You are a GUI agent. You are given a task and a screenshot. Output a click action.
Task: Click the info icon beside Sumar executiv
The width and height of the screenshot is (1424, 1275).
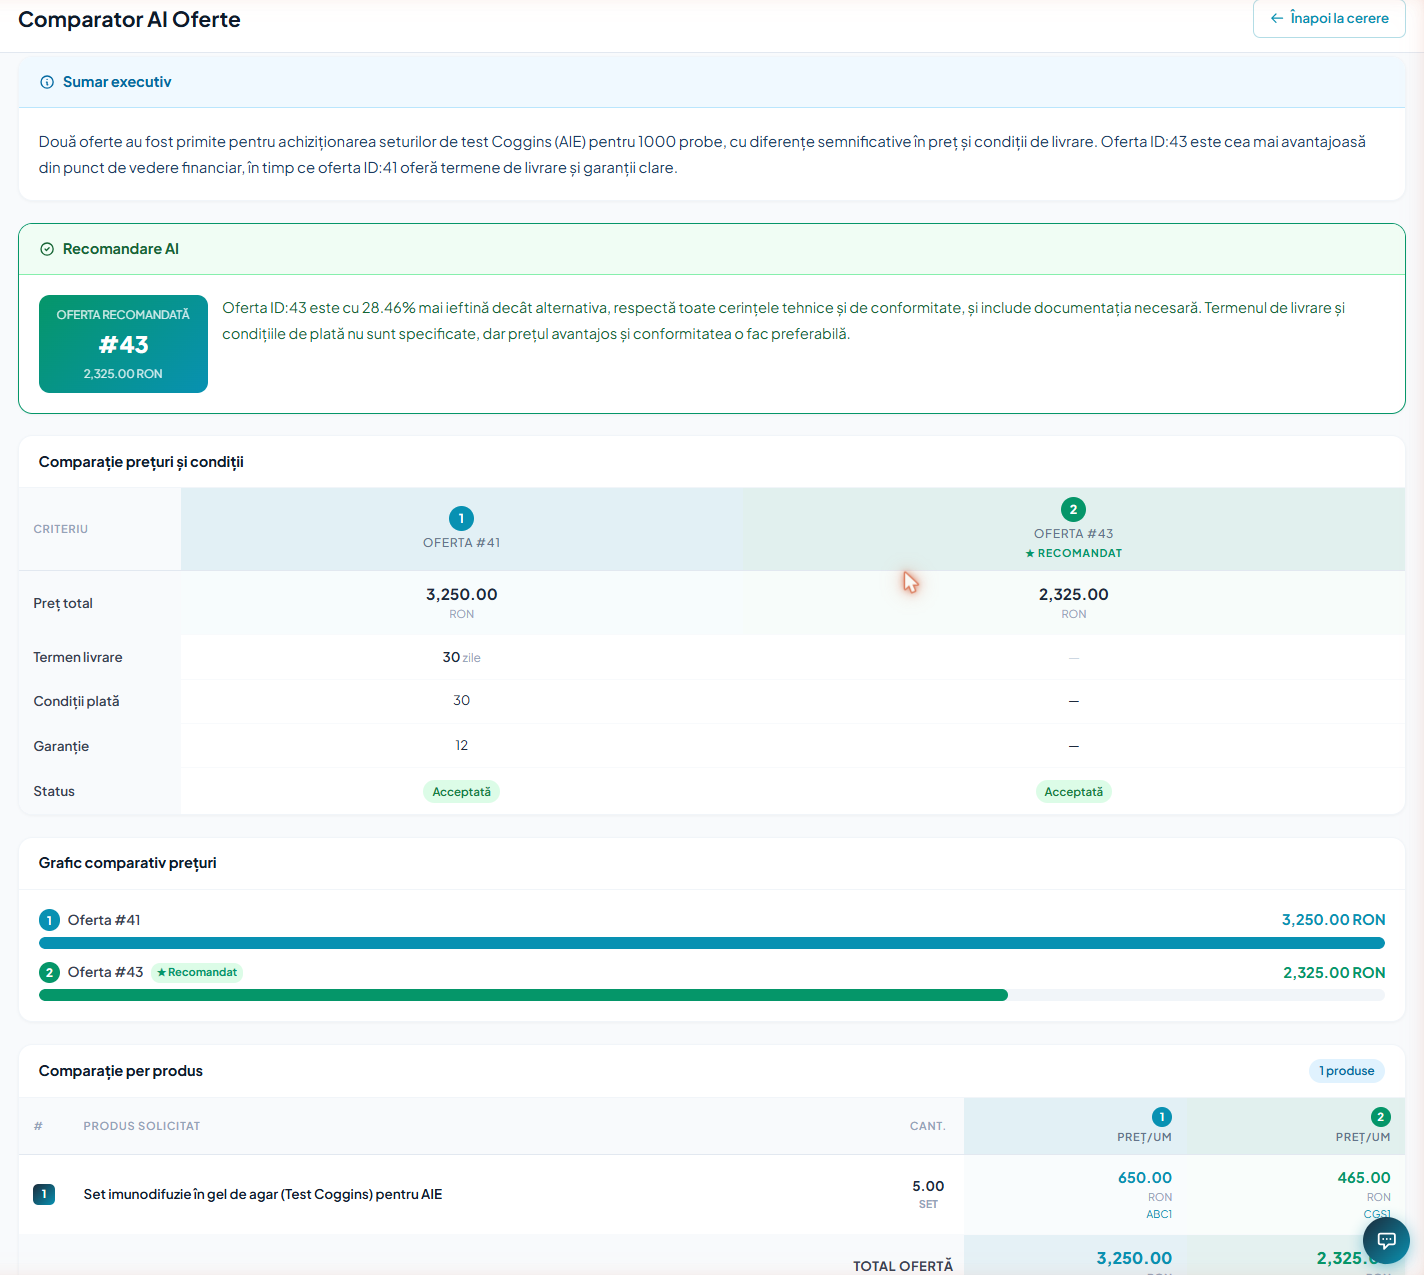[x=47, y=82]
